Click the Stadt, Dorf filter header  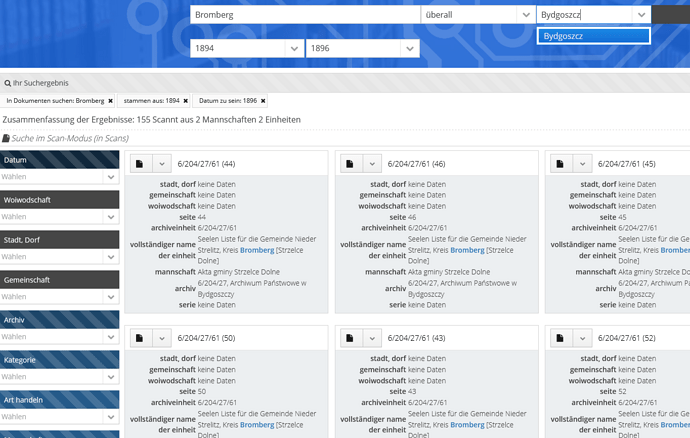coord(59,240)
